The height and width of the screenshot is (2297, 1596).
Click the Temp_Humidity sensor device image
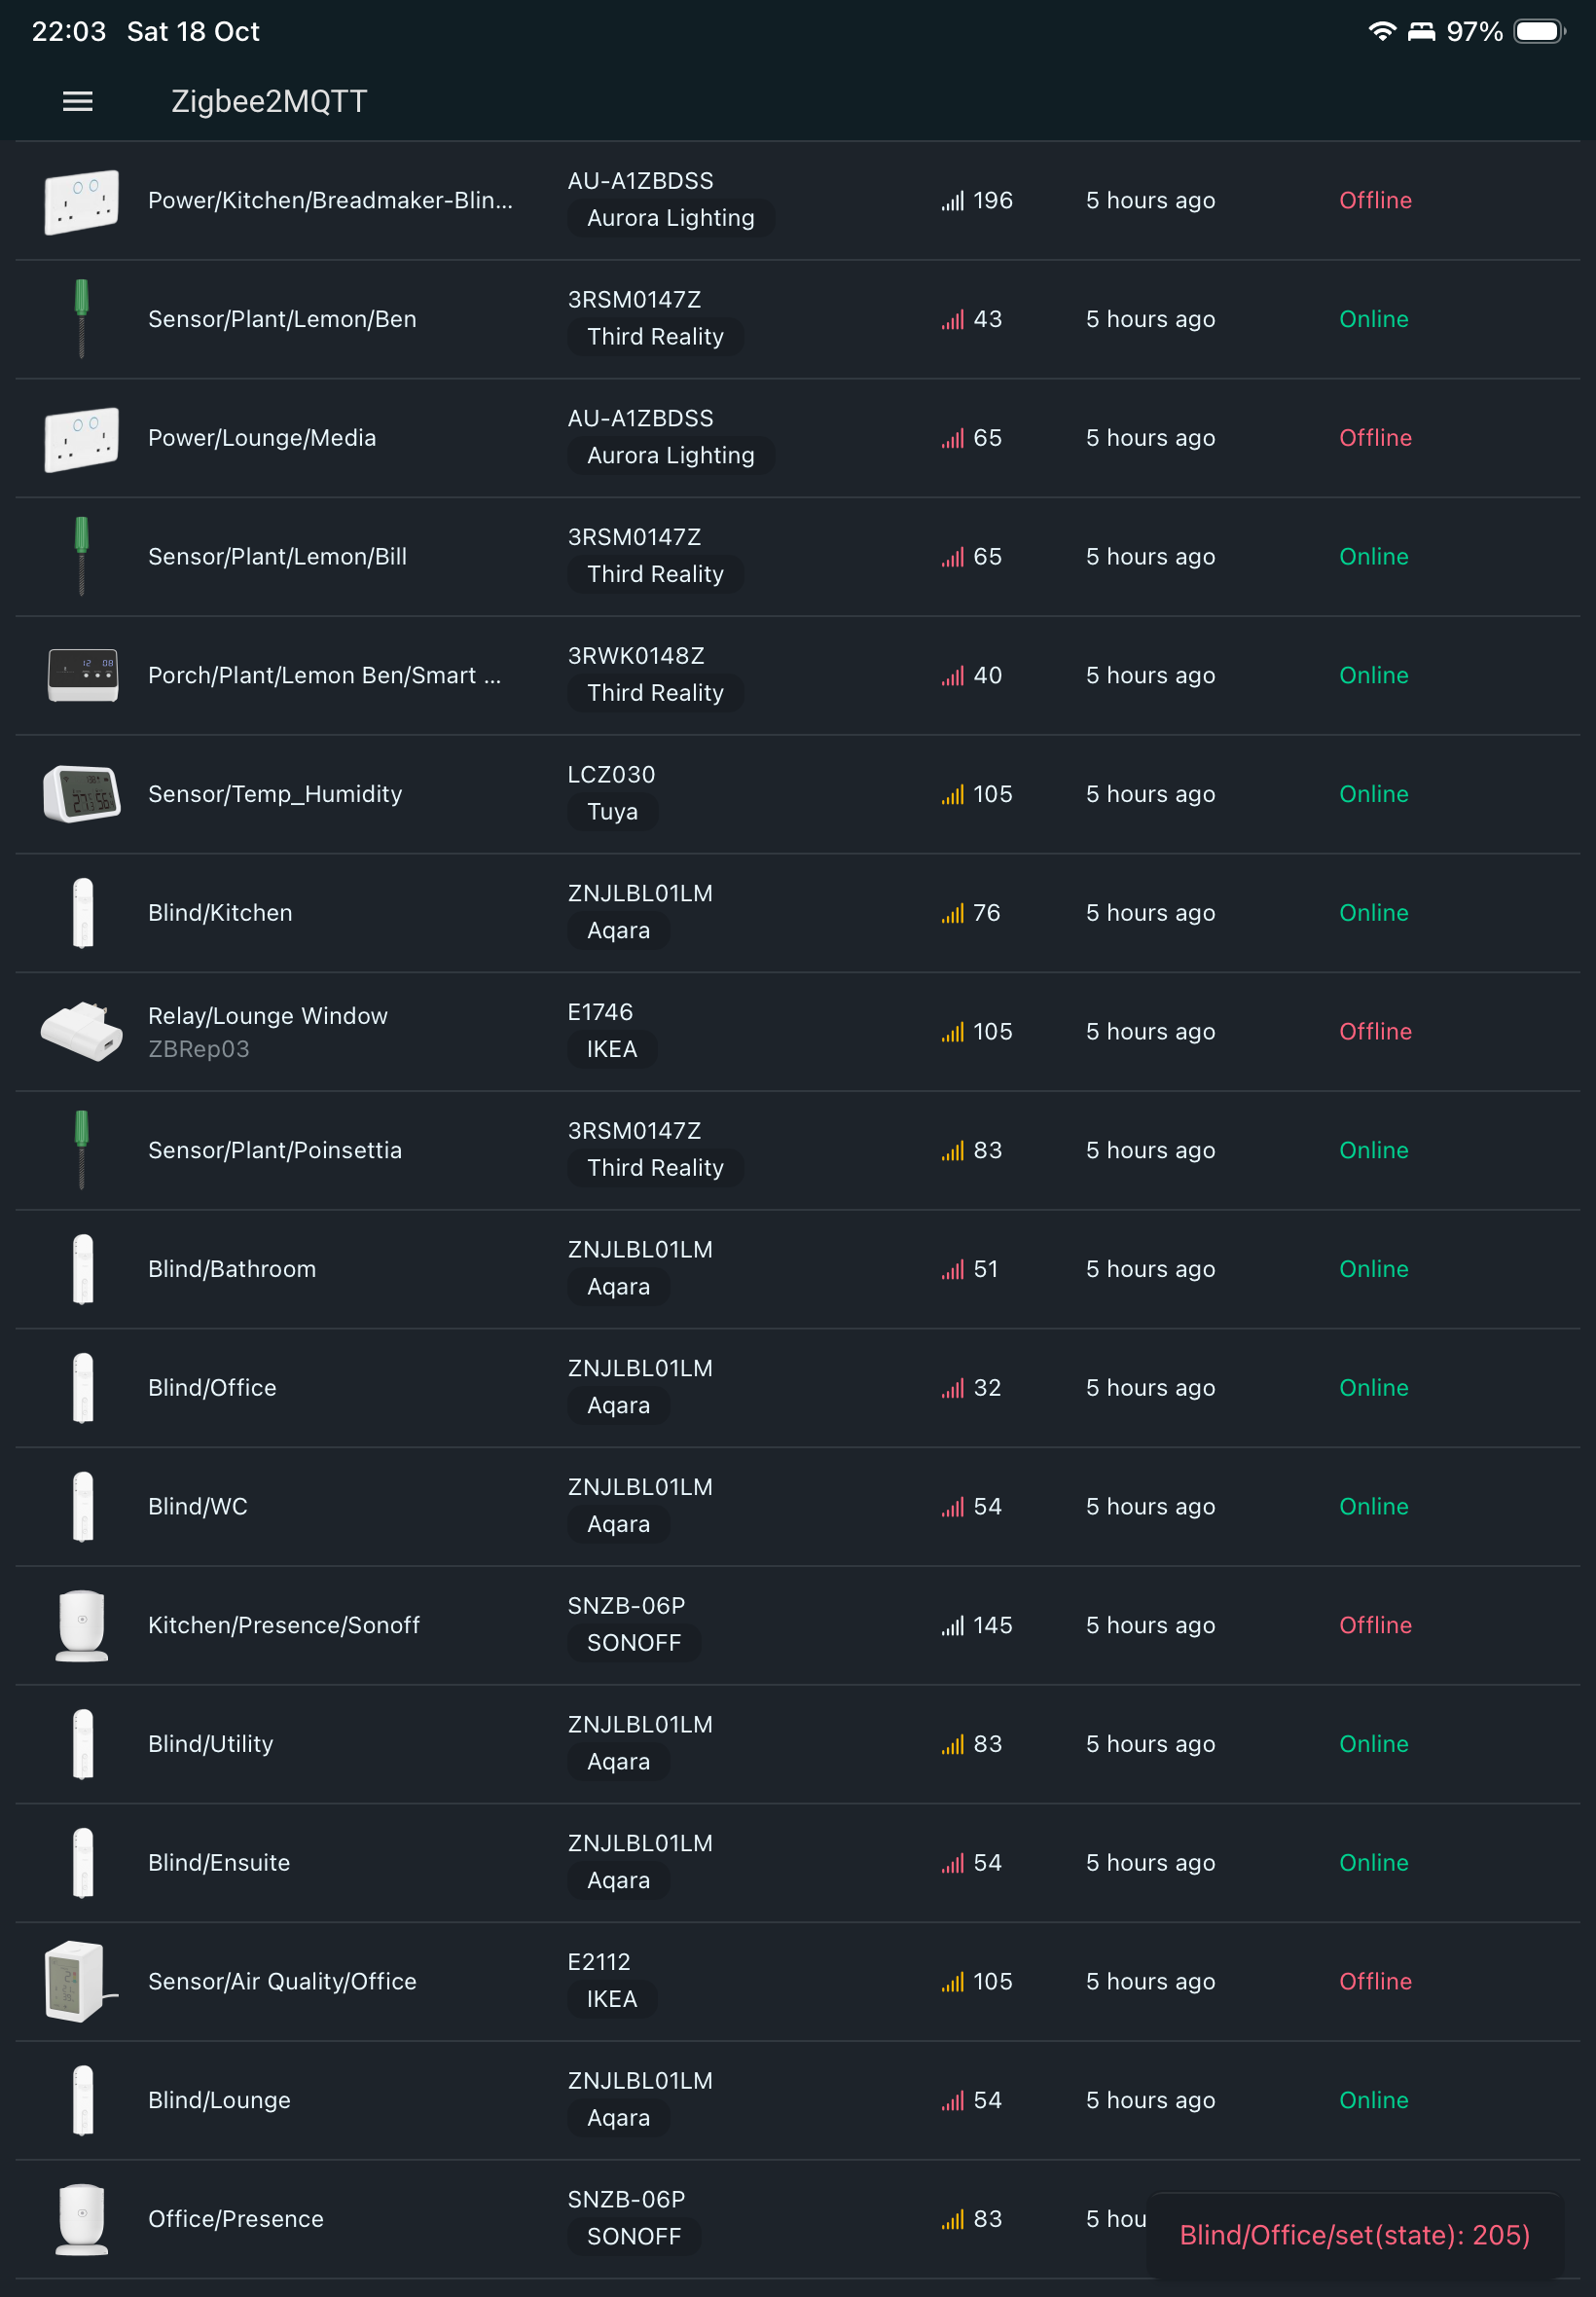82,794
